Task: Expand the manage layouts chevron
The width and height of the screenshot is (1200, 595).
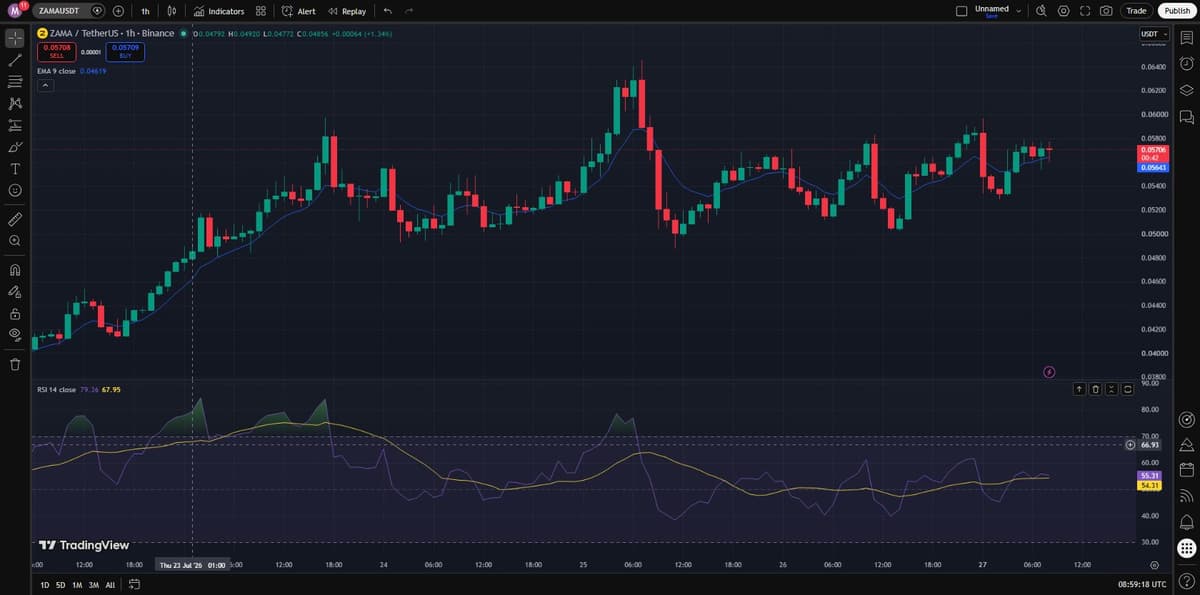Action: point(1019,11)
